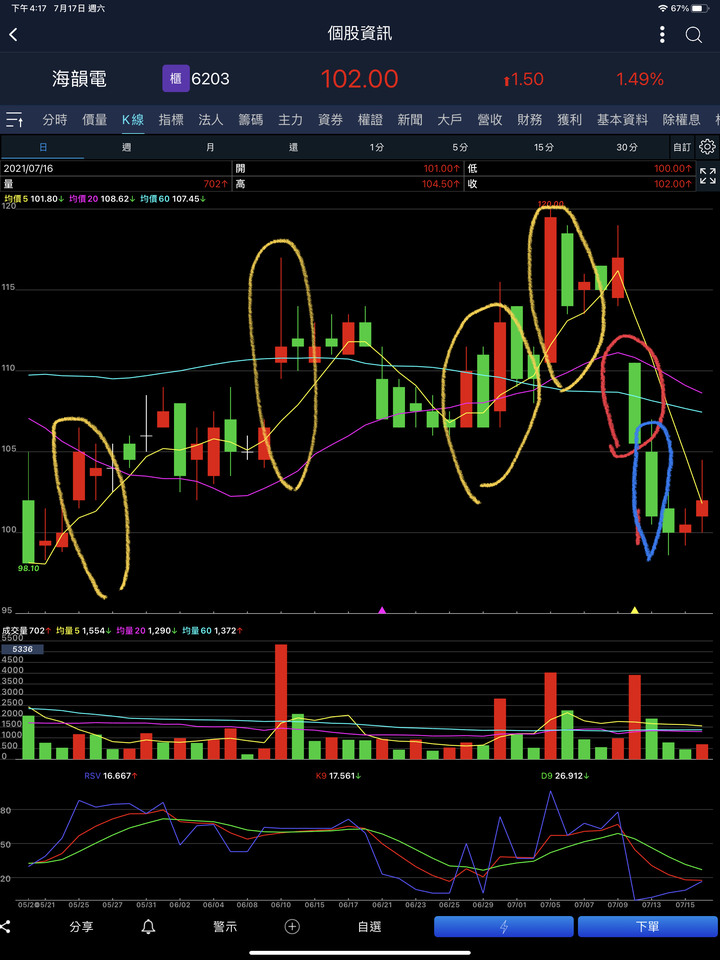The image size is (720, 960).
Task: Open the 資券 tab
Action: 330,119
